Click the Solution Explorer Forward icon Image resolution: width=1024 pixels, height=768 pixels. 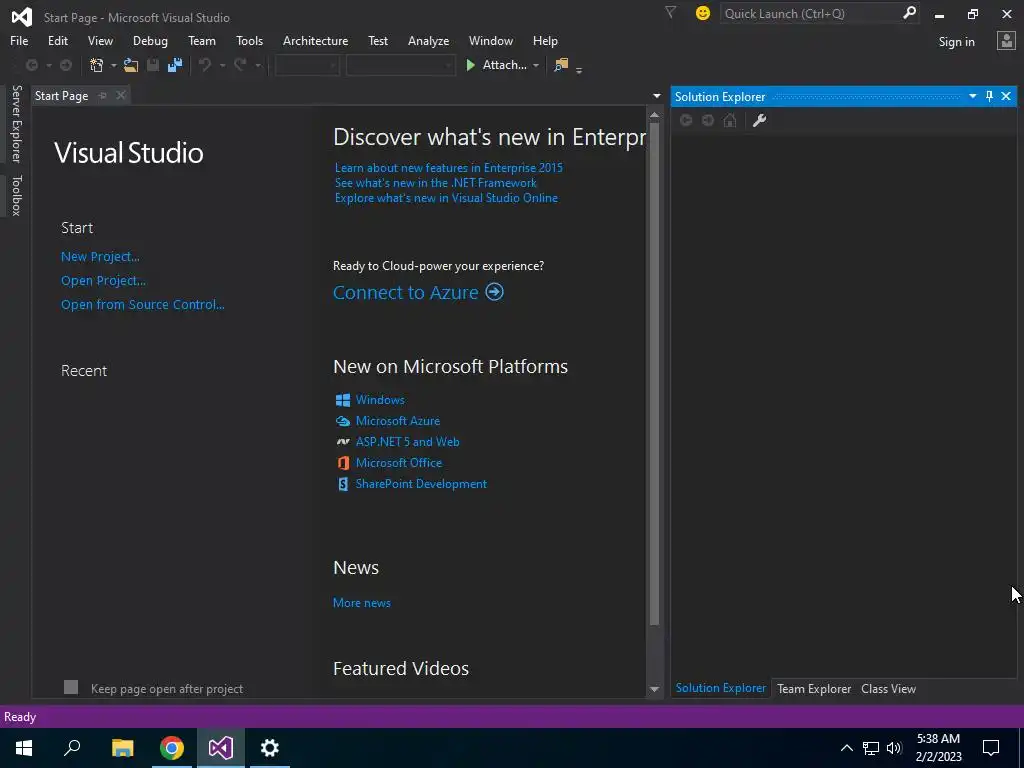[x=708, y=120]
